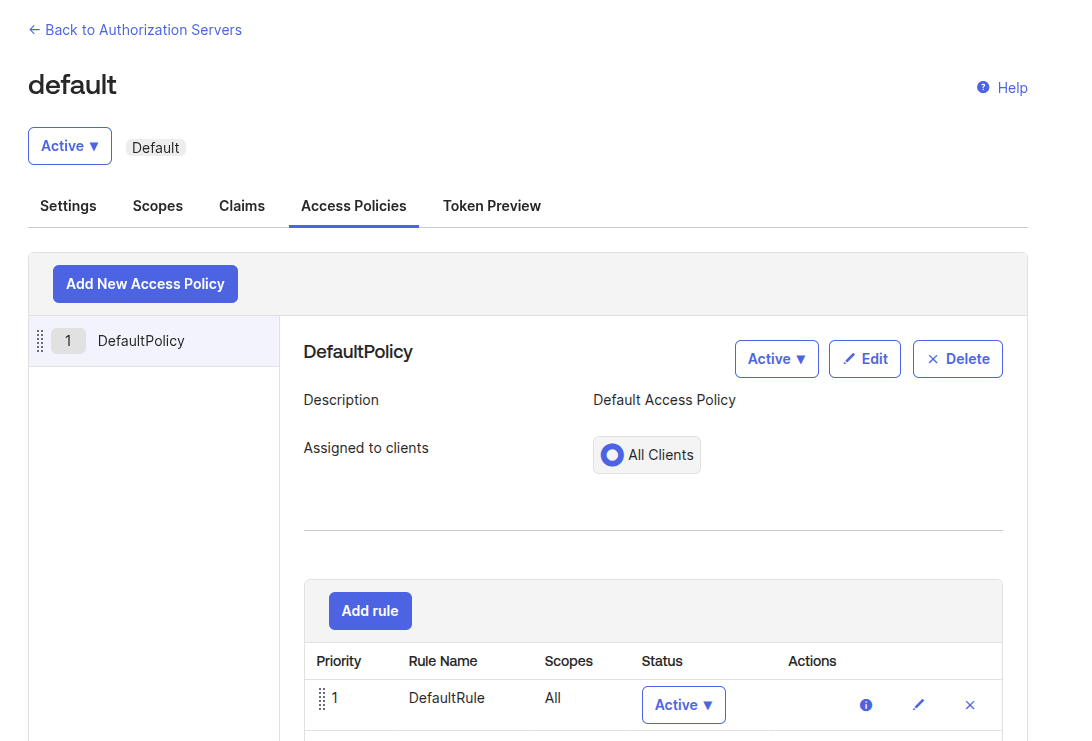The height and width of the screenshot is (741, 1092).
Task: Click the Delete policy button
Action: pyautogui.click(x=957, y=359)
